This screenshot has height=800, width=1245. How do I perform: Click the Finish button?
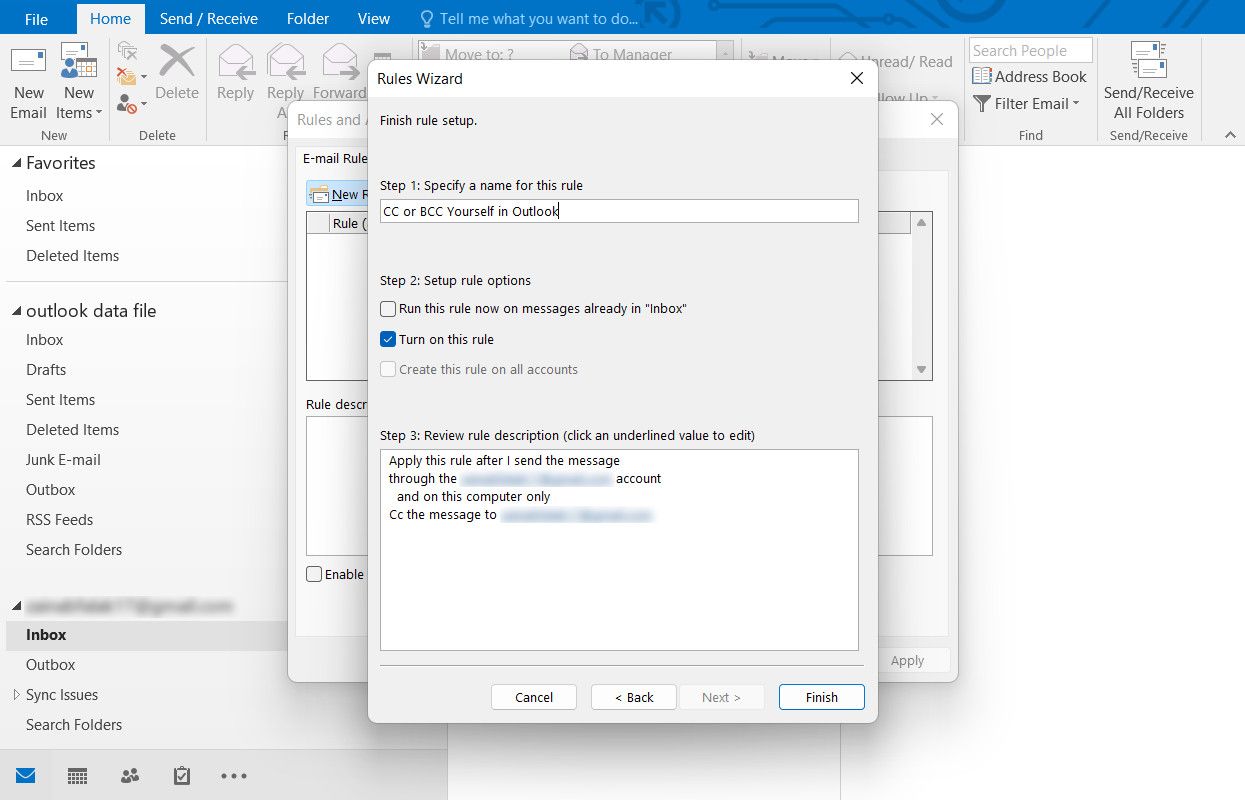pyautogui.click(x=821, y=697)
